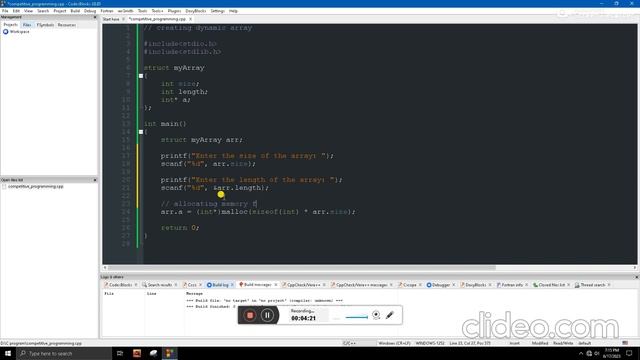
Task: Collapse the main function fold marker
Action: tap(141, 132)
